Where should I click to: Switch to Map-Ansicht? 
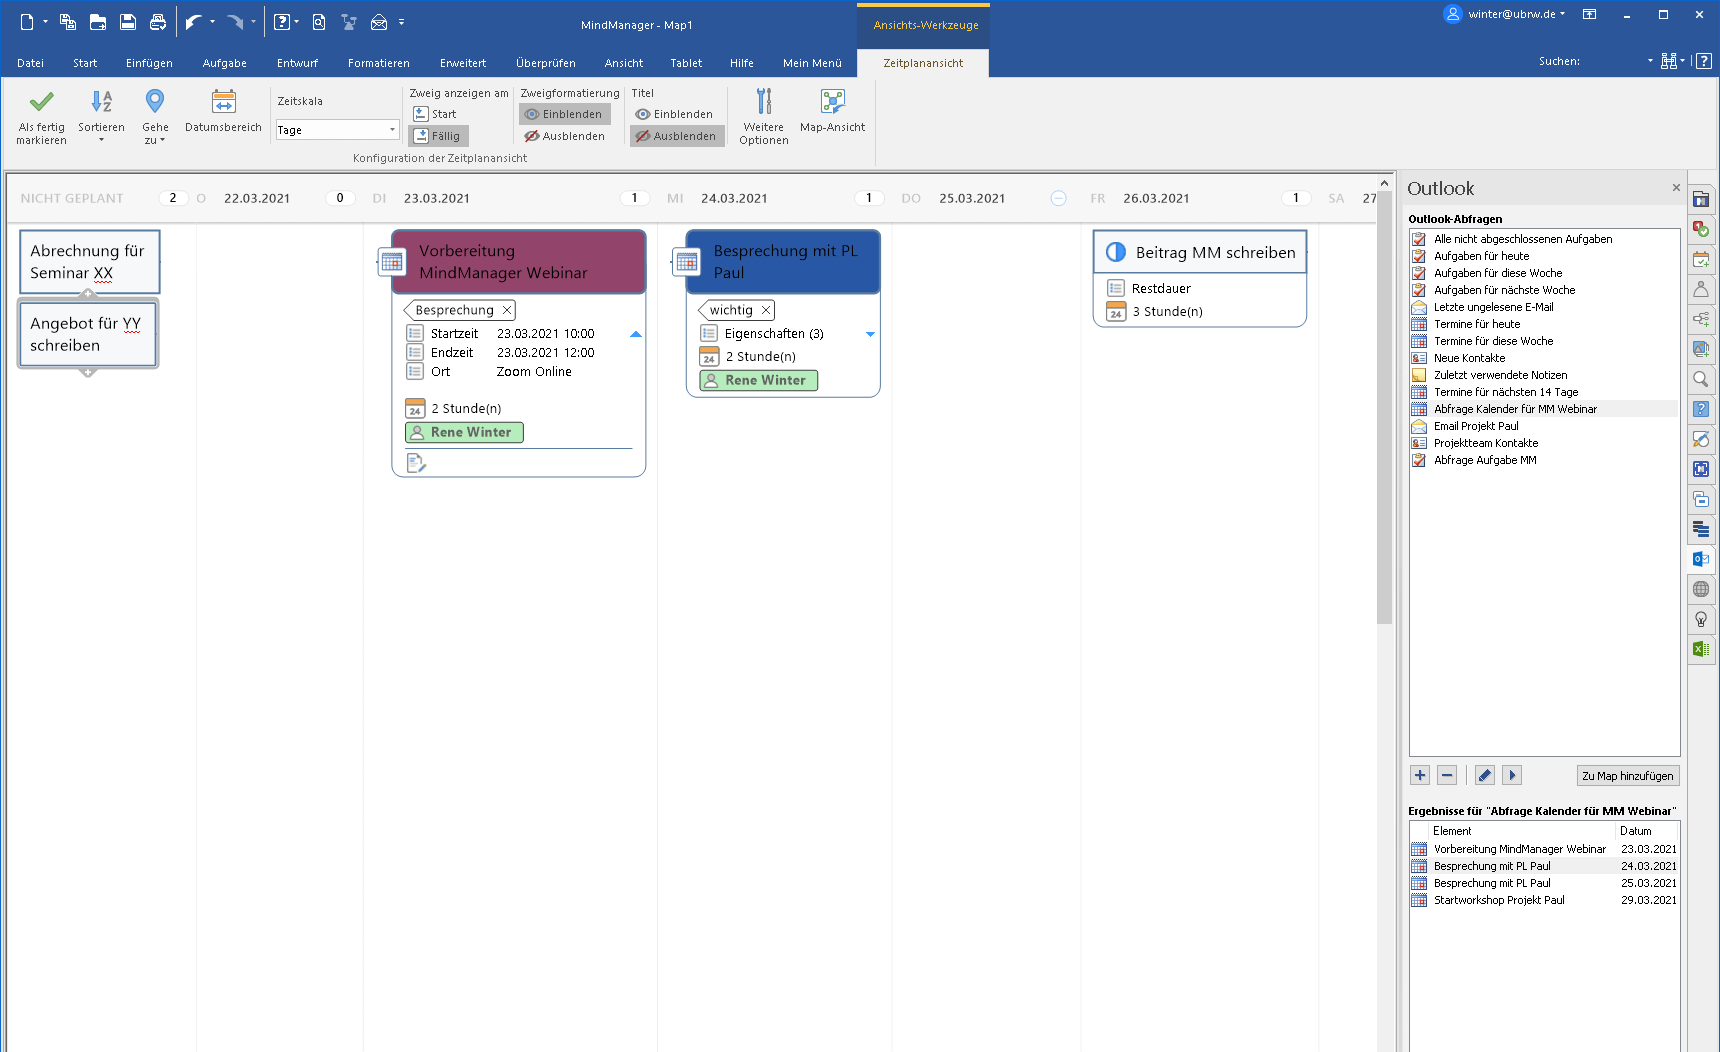click(x=832, y=111)
